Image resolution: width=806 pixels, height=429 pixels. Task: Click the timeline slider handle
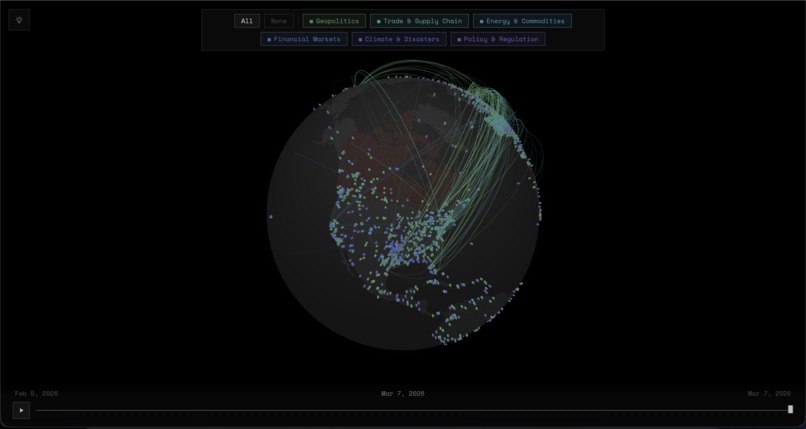[790, 409]
